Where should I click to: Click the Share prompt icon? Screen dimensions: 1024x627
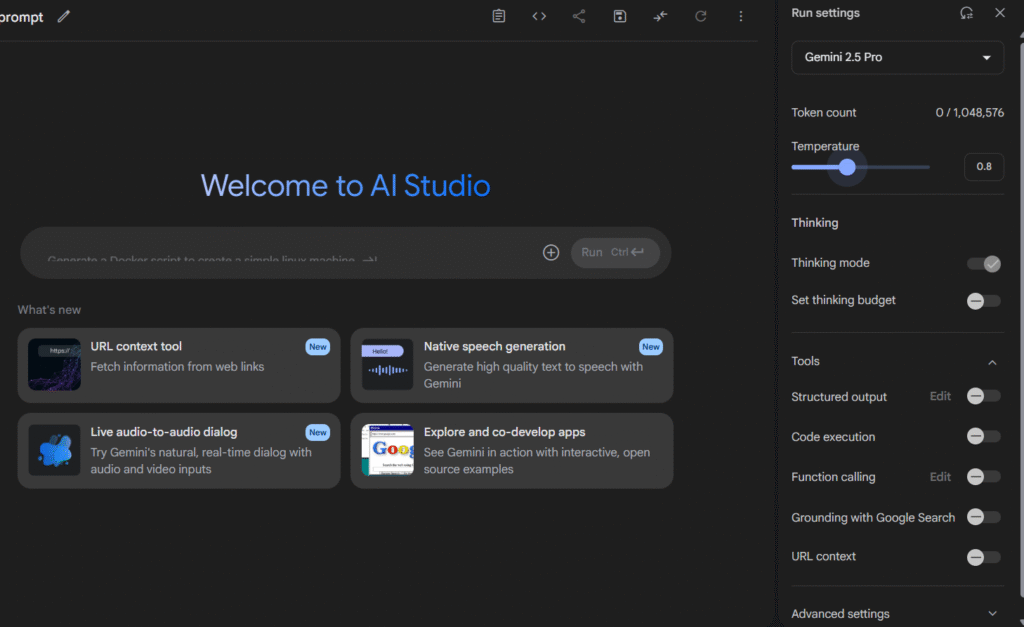[579, 16]
